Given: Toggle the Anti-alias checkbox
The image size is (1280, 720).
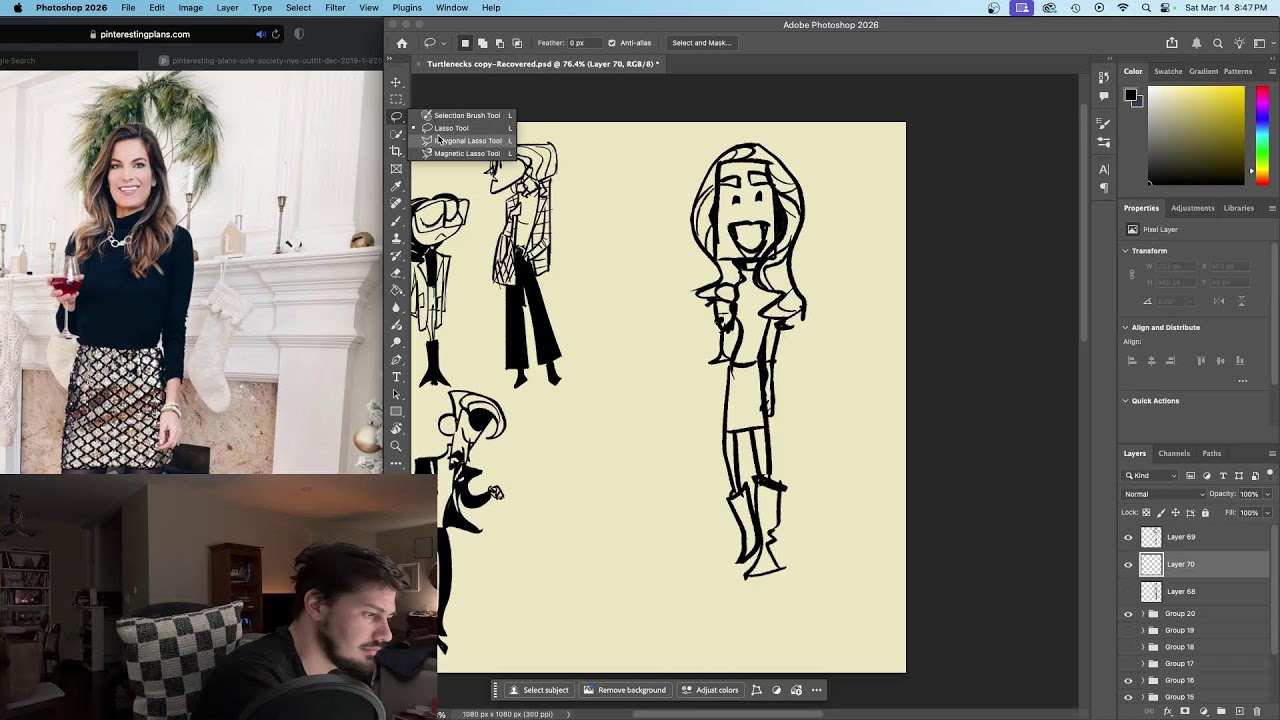Looking at the screenshot, I should tap(612, 43).
